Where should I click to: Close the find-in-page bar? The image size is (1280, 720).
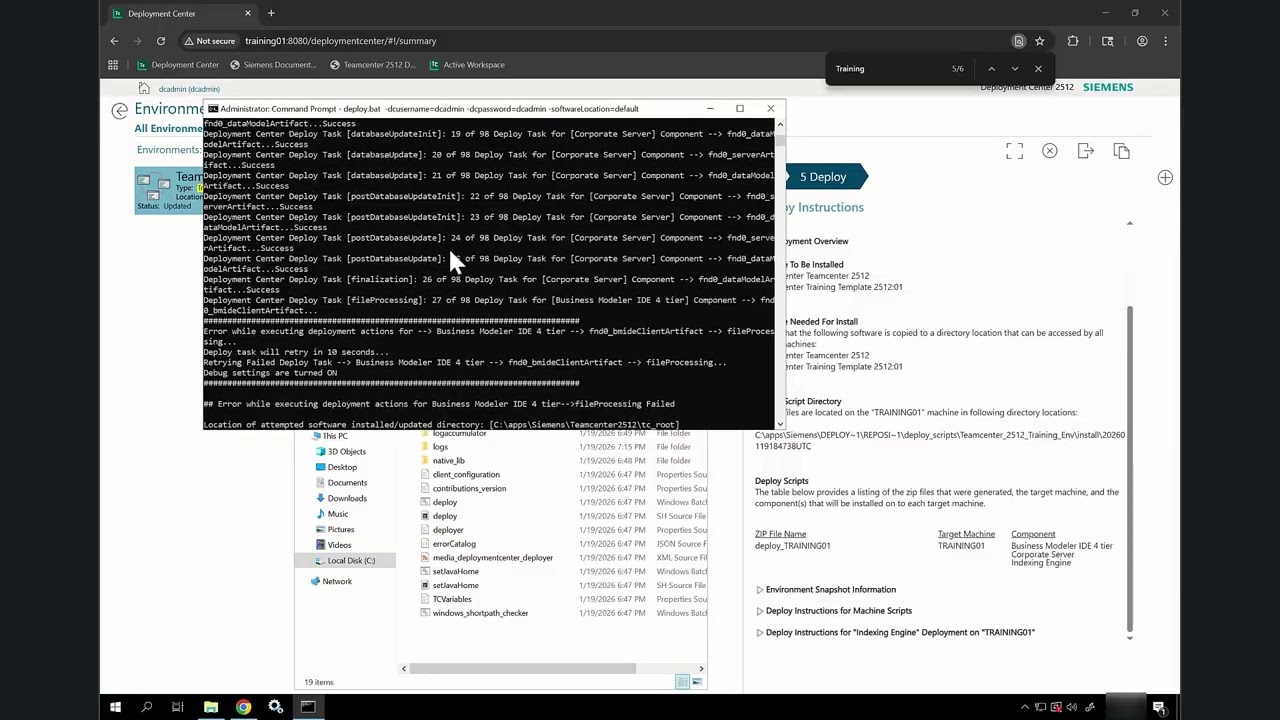[x=1038, y=69]
